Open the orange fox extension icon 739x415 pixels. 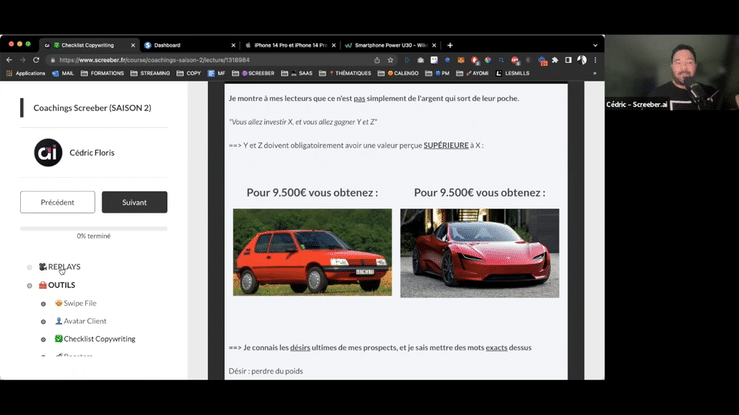(461, 60)
